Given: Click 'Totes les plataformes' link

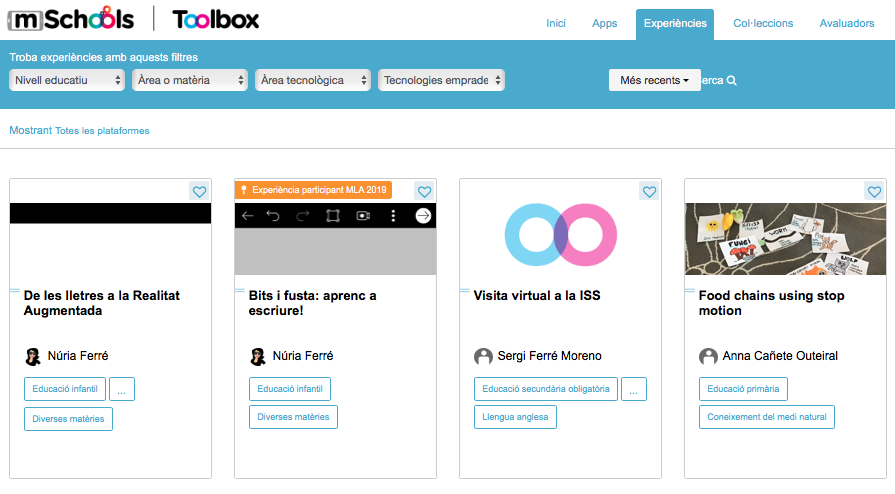Looking at the screenshot, I should pyautogui.click(x=102, y=131).
